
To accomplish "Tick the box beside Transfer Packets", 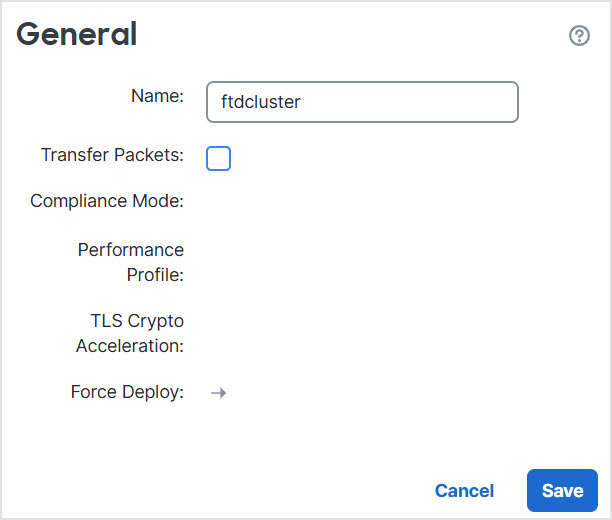I will [218, 158].
